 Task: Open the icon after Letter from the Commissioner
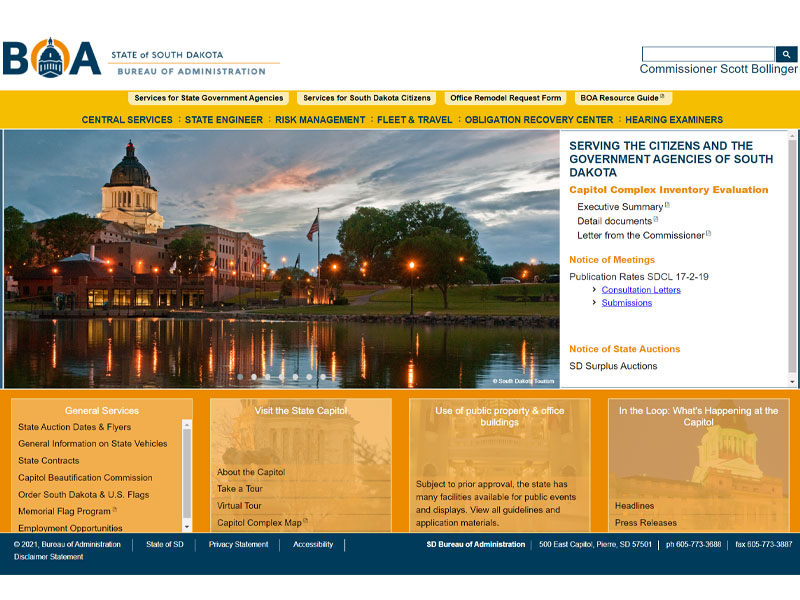click(708, 235)
